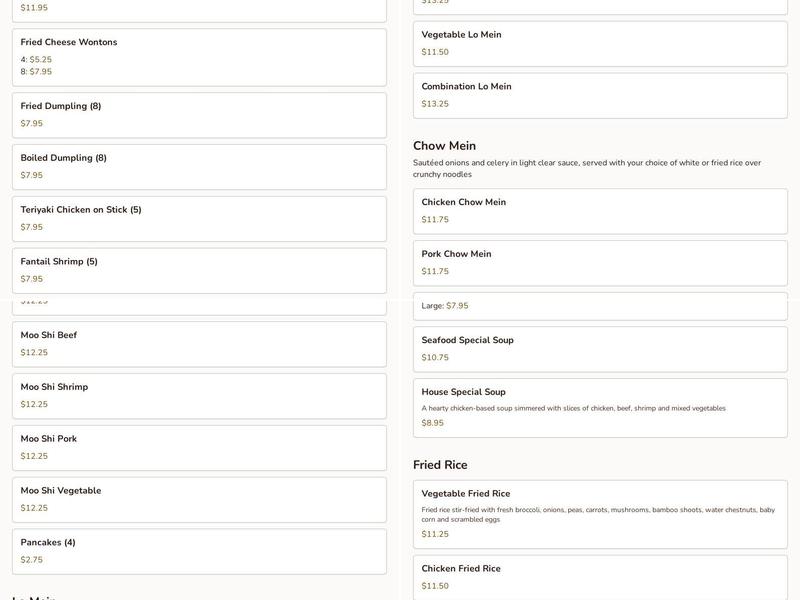Click the Fried Dumpling (8) card
The image size is (800, 600).
(199, 114)
